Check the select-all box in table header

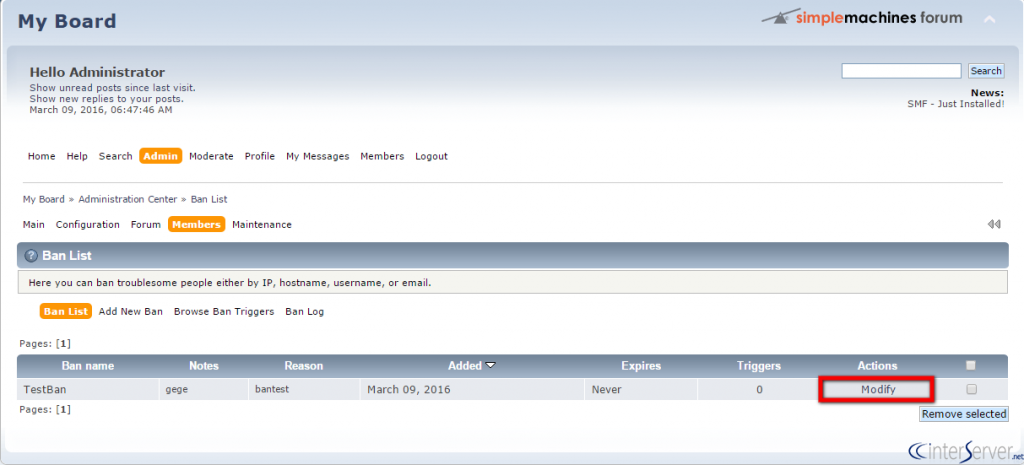click(970, 365)
